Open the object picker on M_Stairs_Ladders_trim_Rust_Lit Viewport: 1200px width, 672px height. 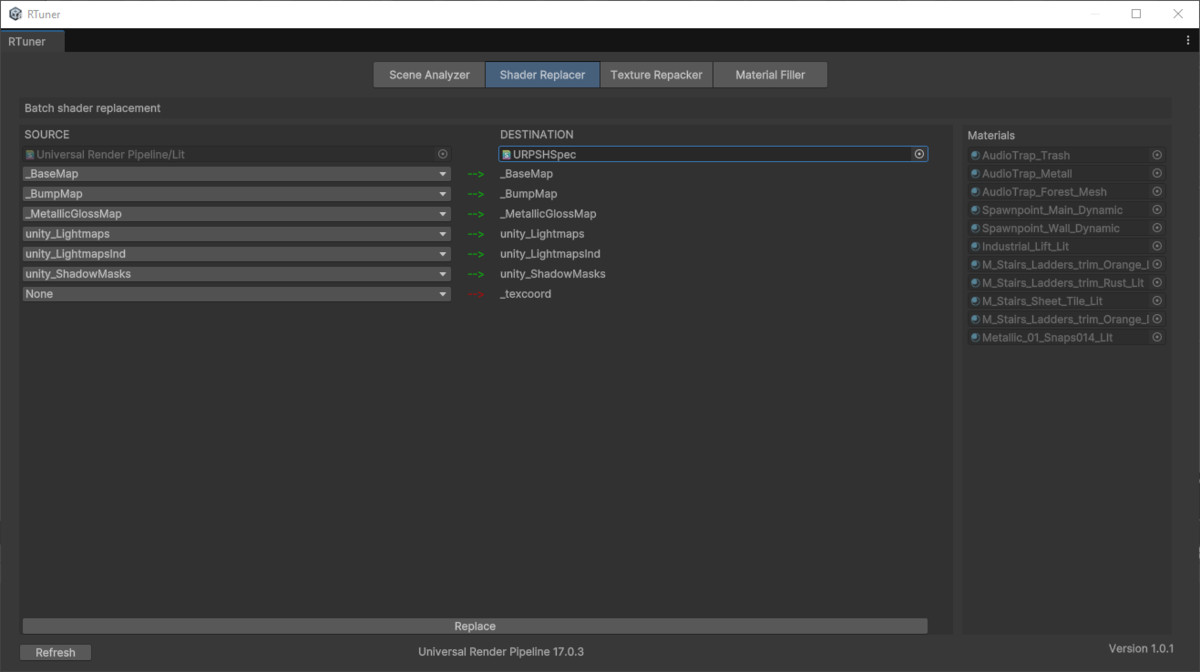point(1157,282)
